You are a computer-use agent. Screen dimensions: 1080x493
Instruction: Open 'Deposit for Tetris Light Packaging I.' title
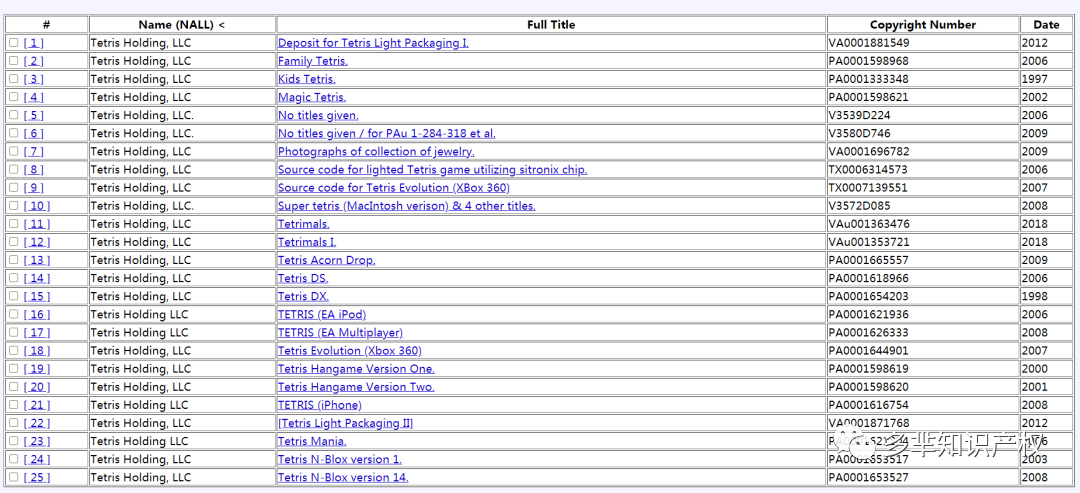[x=373, y=43]
